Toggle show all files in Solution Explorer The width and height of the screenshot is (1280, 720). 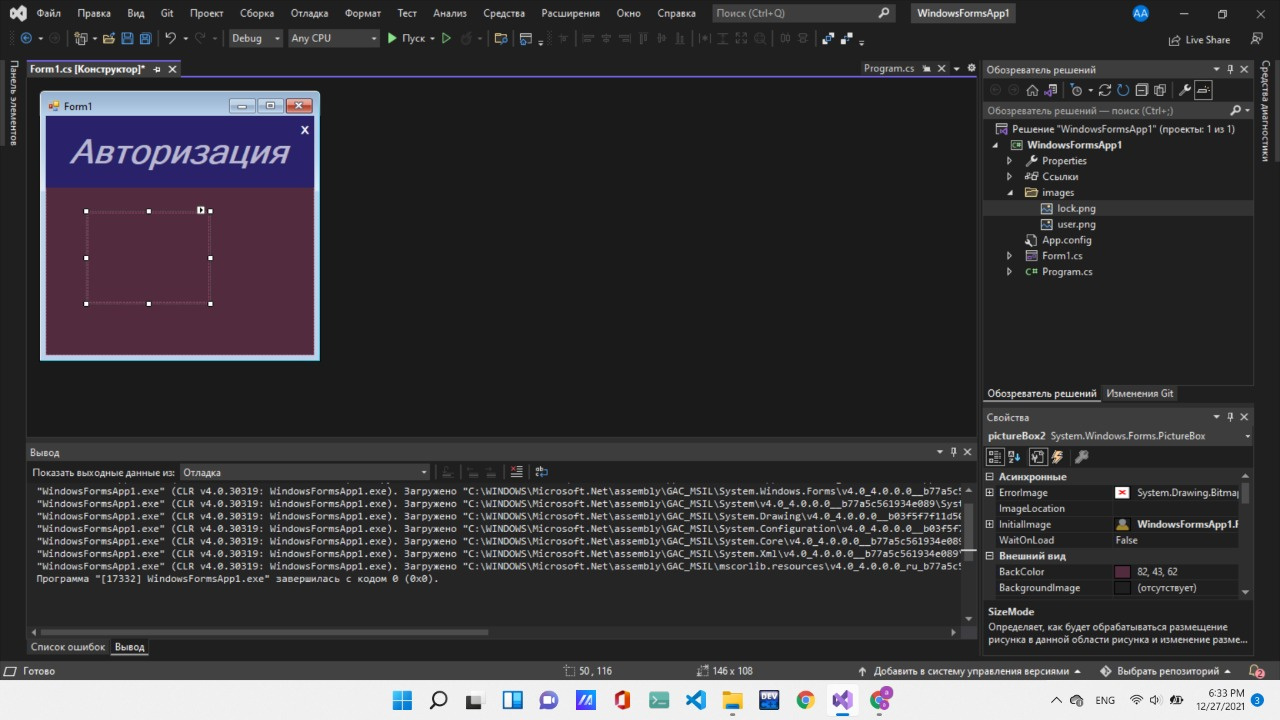(1159, 90)
